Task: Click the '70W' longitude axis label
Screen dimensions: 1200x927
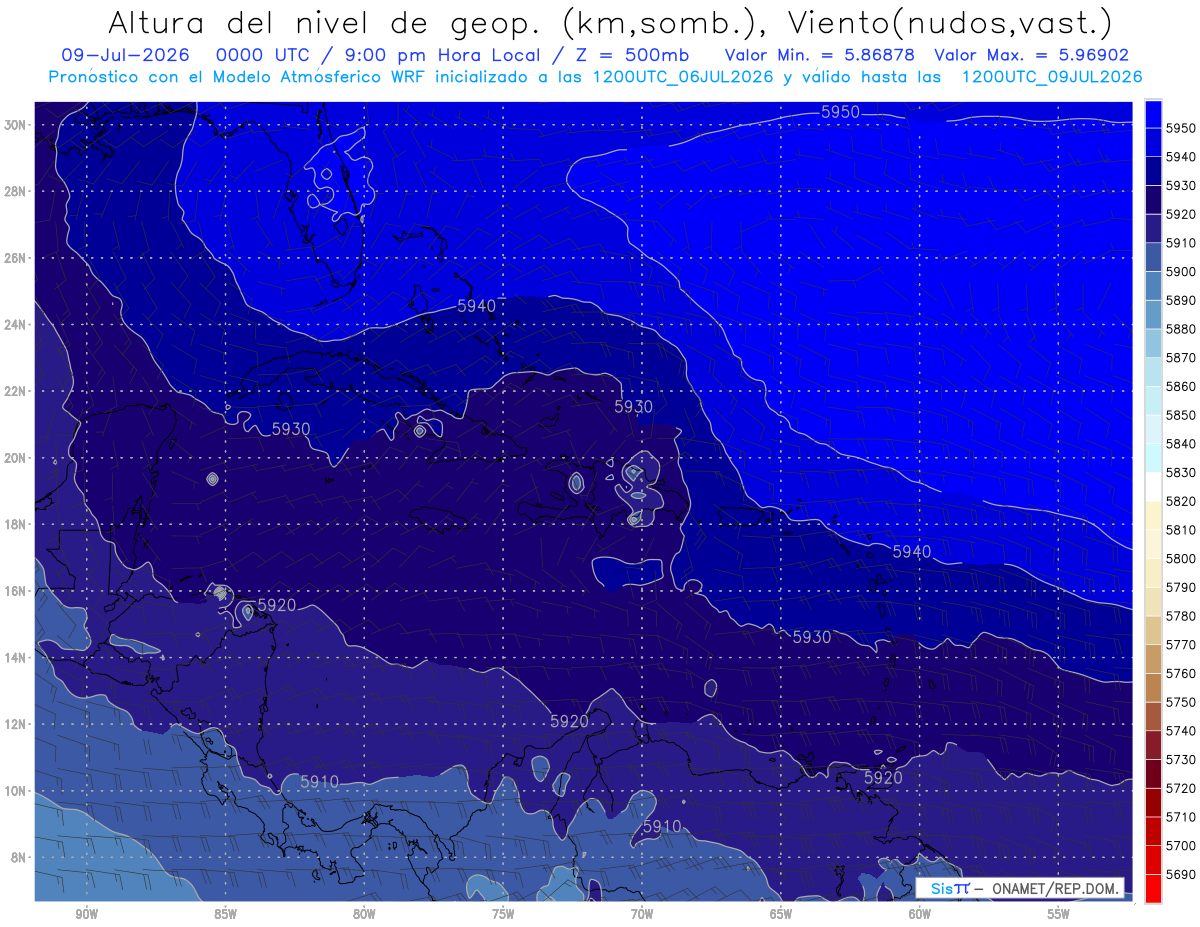Action: pos(642,914)
